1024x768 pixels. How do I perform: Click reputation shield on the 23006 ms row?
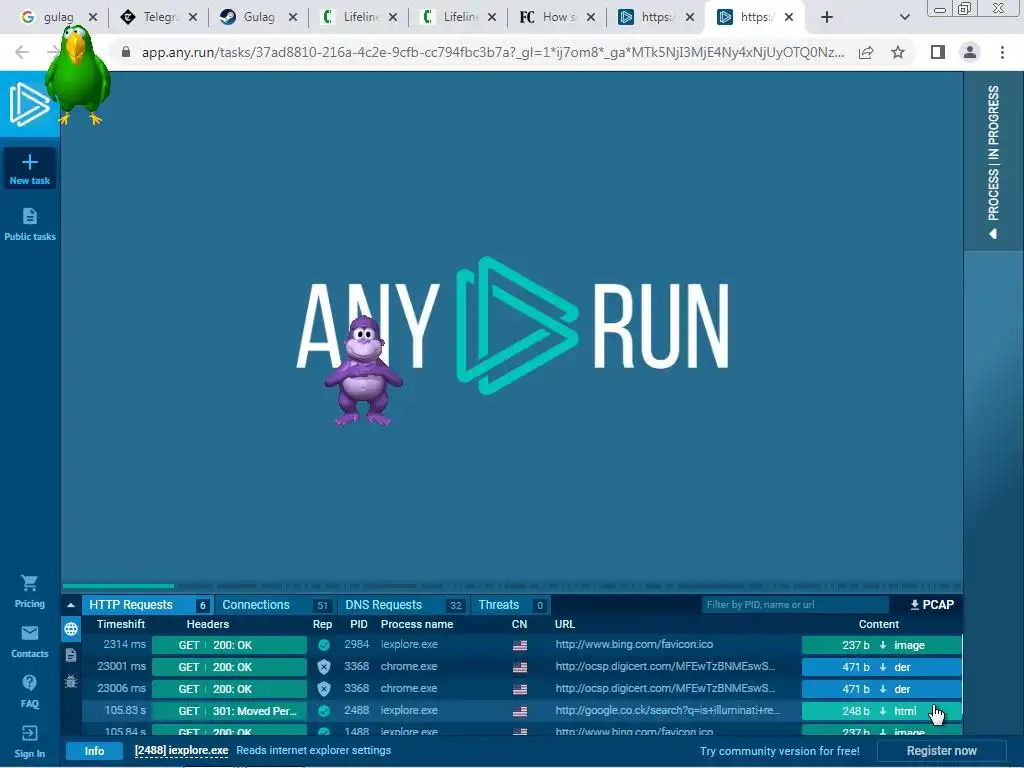(323, 688)
